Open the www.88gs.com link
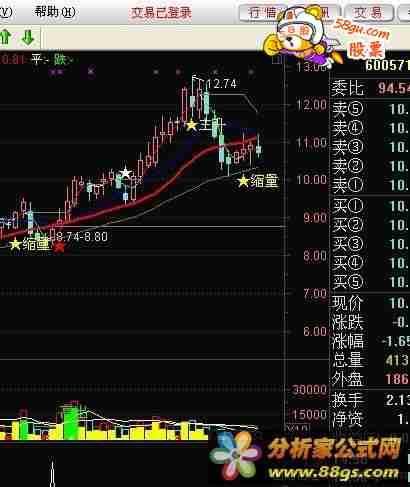Image resolution: width=410 pixels, height=487 pixels. tap(333, 472)
